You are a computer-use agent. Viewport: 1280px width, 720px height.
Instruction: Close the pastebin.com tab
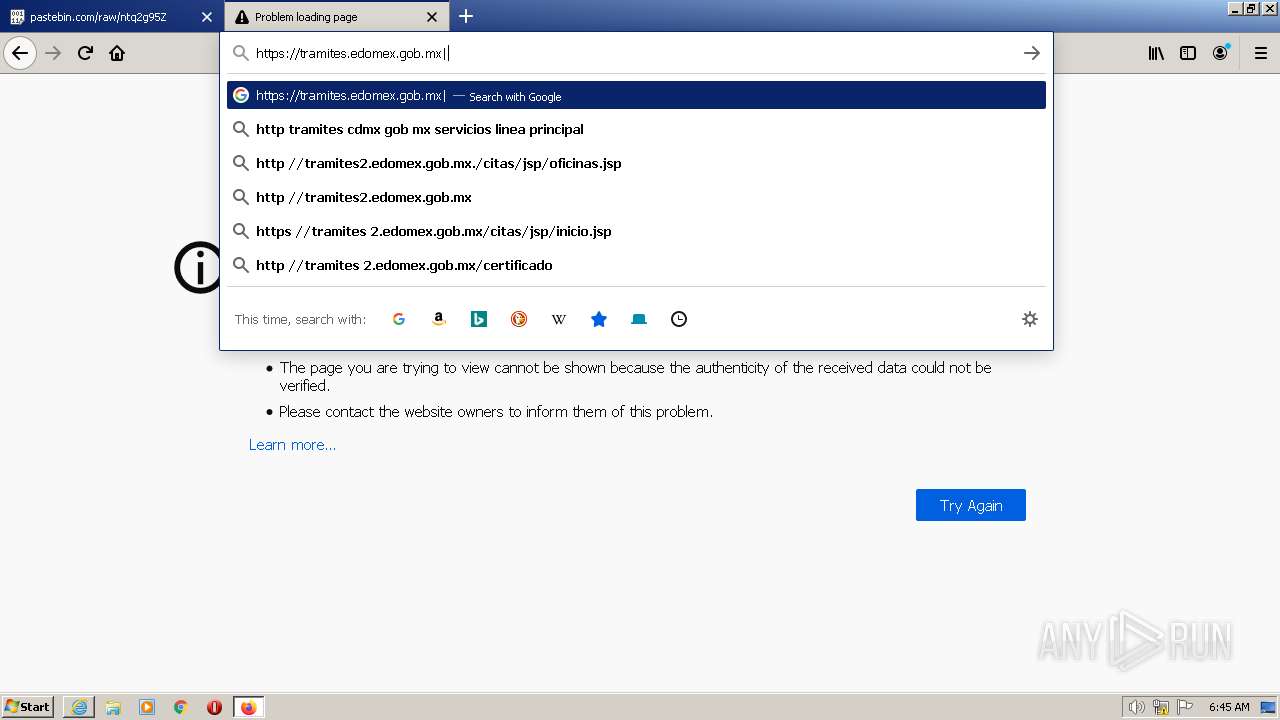[207, 17]
